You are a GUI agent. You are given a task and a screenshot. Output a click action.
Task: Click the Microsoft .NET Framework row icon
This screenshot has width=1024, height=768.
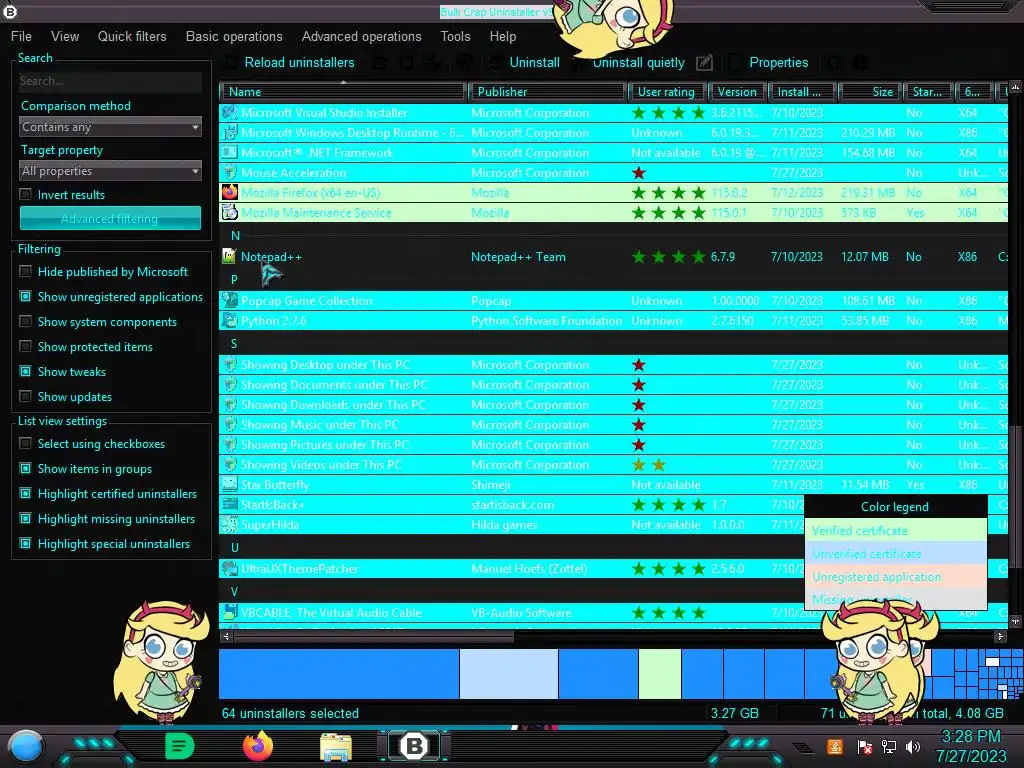click(x=229, y=153)
